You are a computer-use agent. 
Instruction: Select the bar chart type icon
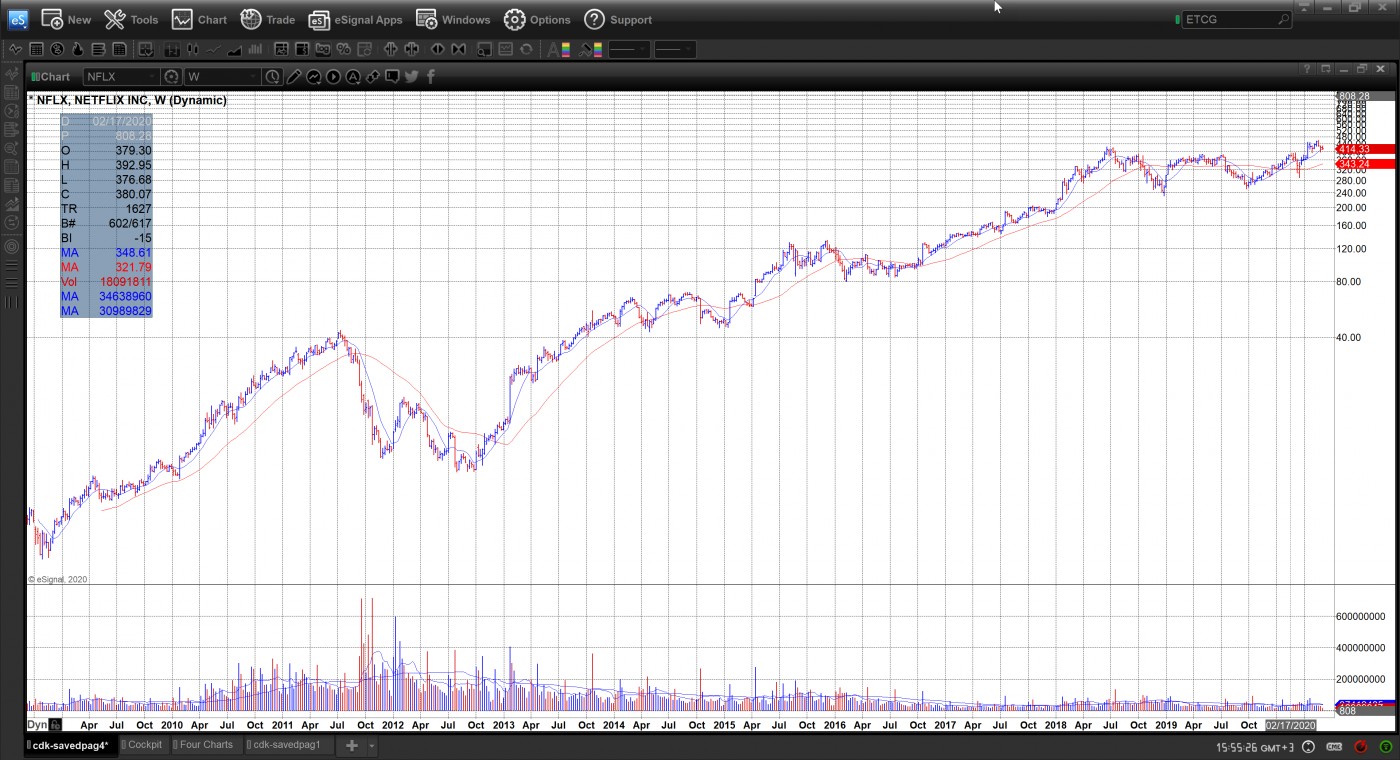tap(171, 49)
